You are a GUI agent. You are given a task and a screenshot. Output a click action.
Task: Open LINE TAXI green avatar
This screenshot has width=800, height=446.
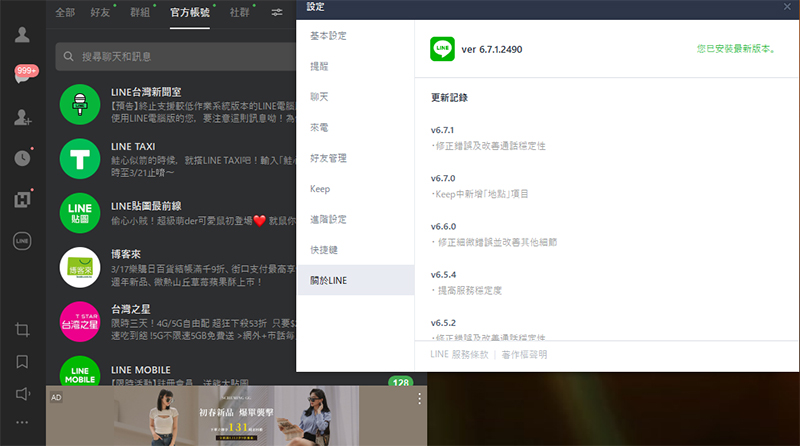tap(80, 159)
